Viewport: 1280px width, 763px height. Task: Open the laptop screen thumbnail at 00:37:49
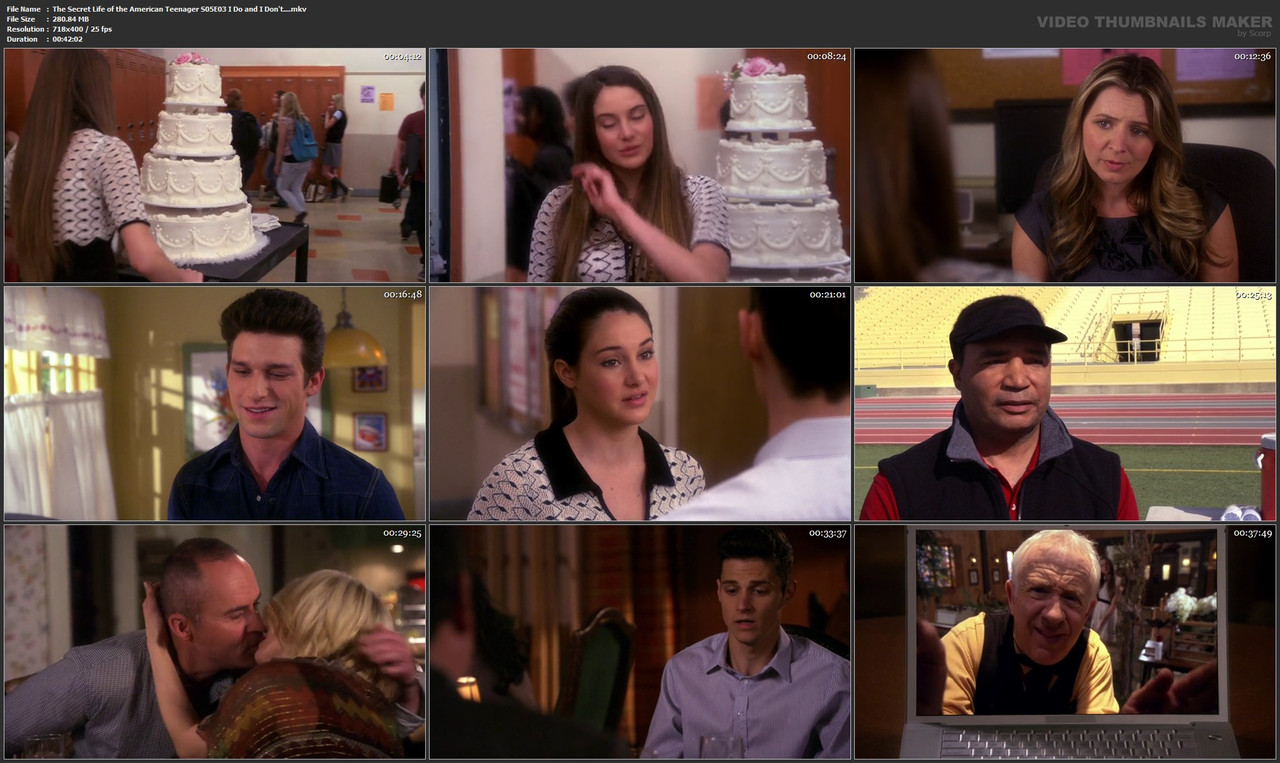click(x=1065, y=641)
